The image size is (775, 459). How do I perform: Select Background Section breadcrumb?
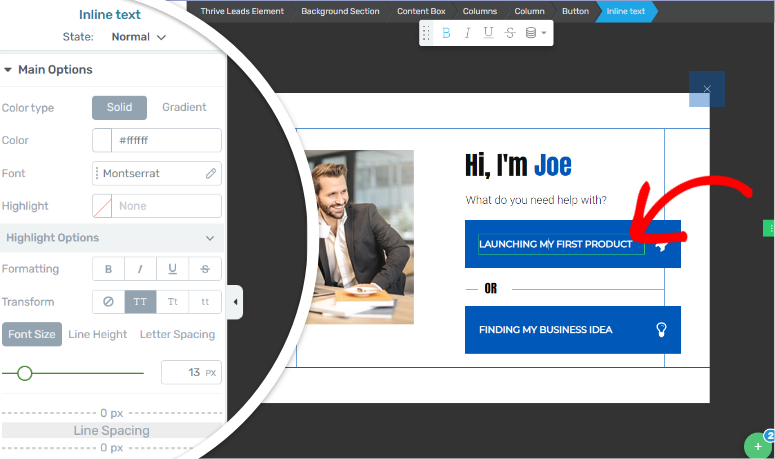[341, 11]
